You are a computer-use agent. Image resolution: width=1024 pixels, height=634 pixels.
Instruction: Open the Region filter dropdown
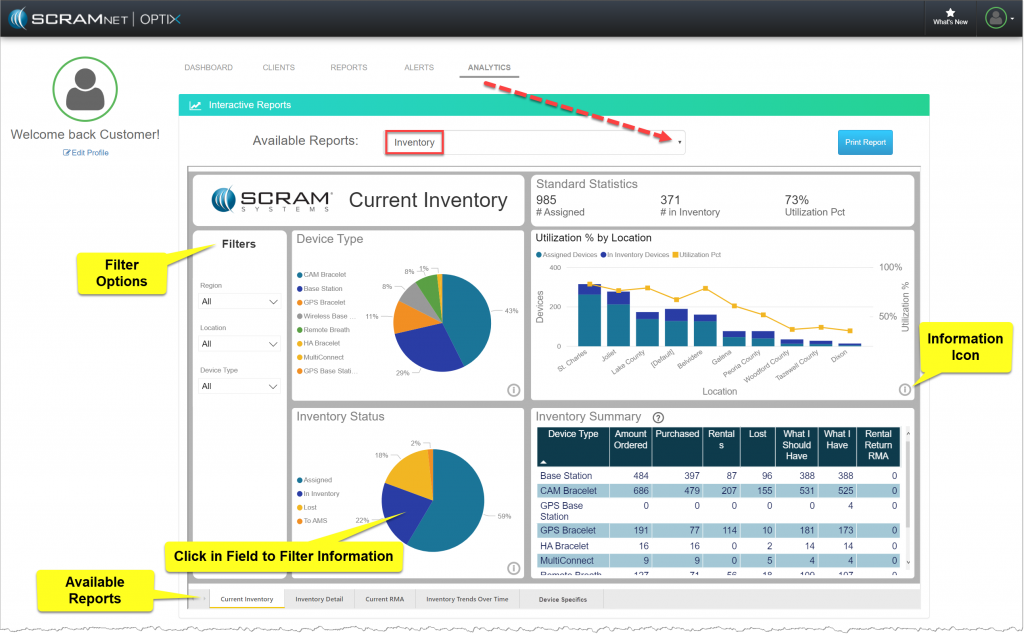(x=238, y=301)
